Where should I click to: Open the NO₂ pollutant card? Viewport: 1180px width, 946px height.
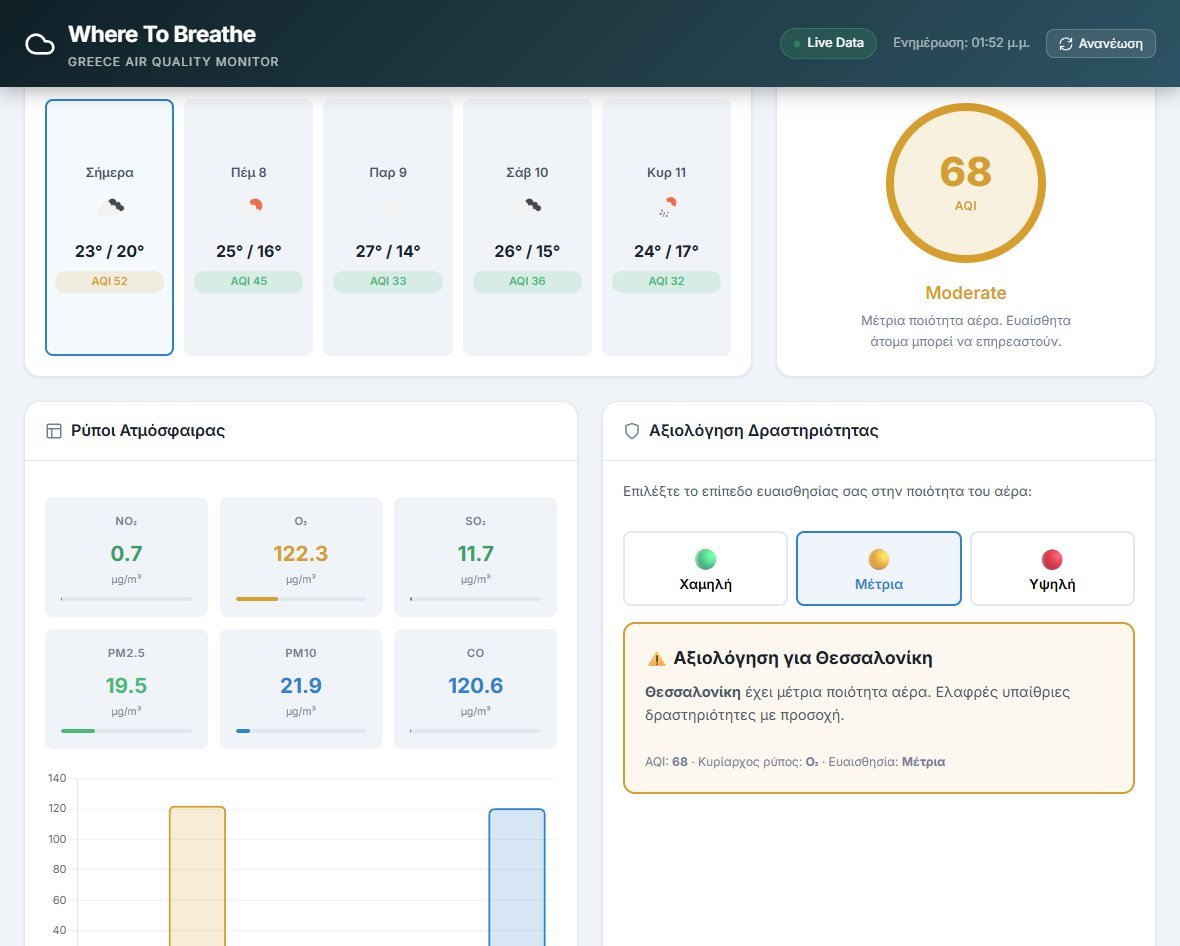126,557
